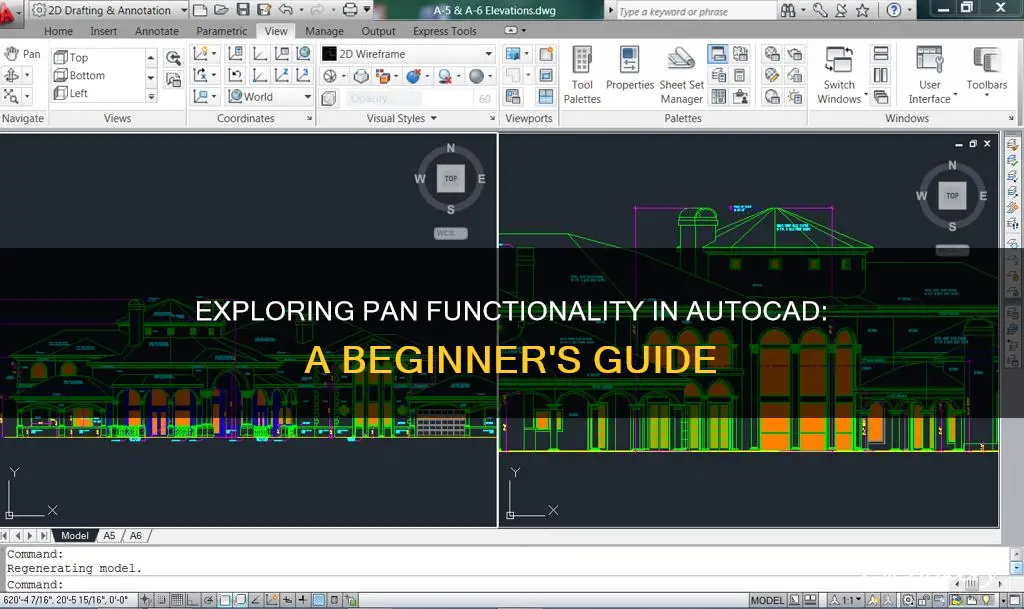Image resolution: width=1024 pixels, height=609 pixels.
Task: Expand the views list gallery
Action: point(151,97)
